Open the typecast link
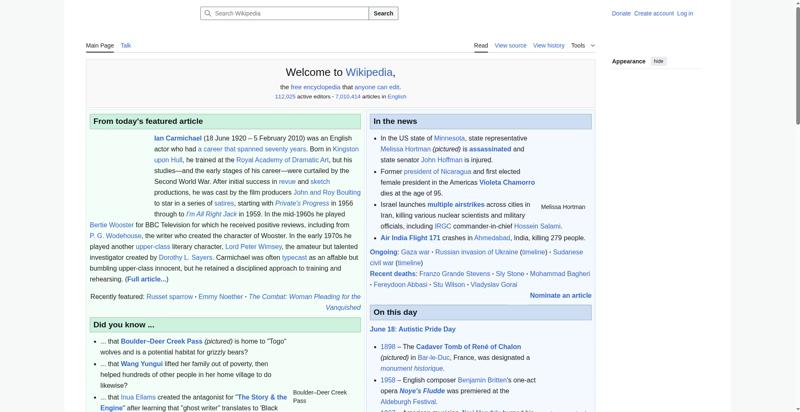Image resolution: width=800 pixels, height=412 pixels. pyautogui.click(x=294, y=258)
